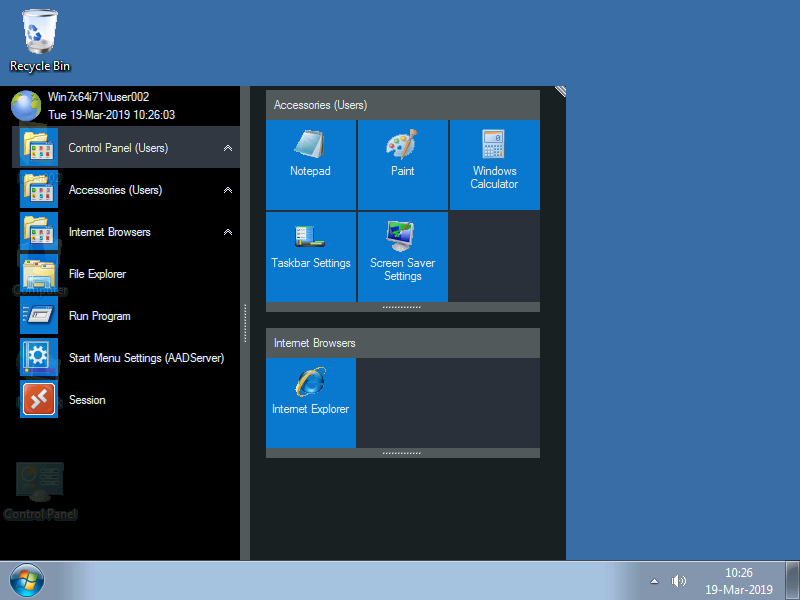Collapse the Internet Browsers chevron
Screen dimensions: 800x600
(228, 232)
